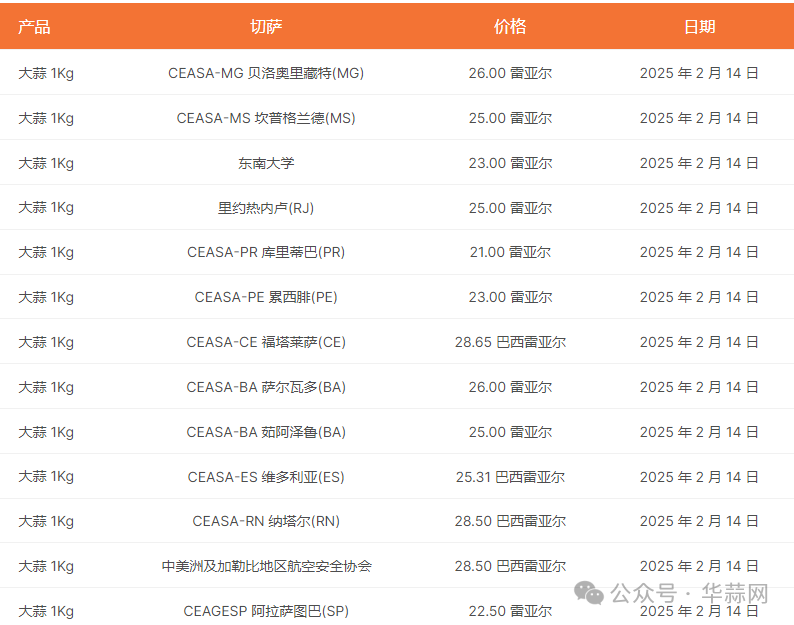794x625 pixels.
Task: Select the CEASA-BA 茹阿泽鲁(BA) cell
Action: 266,433
